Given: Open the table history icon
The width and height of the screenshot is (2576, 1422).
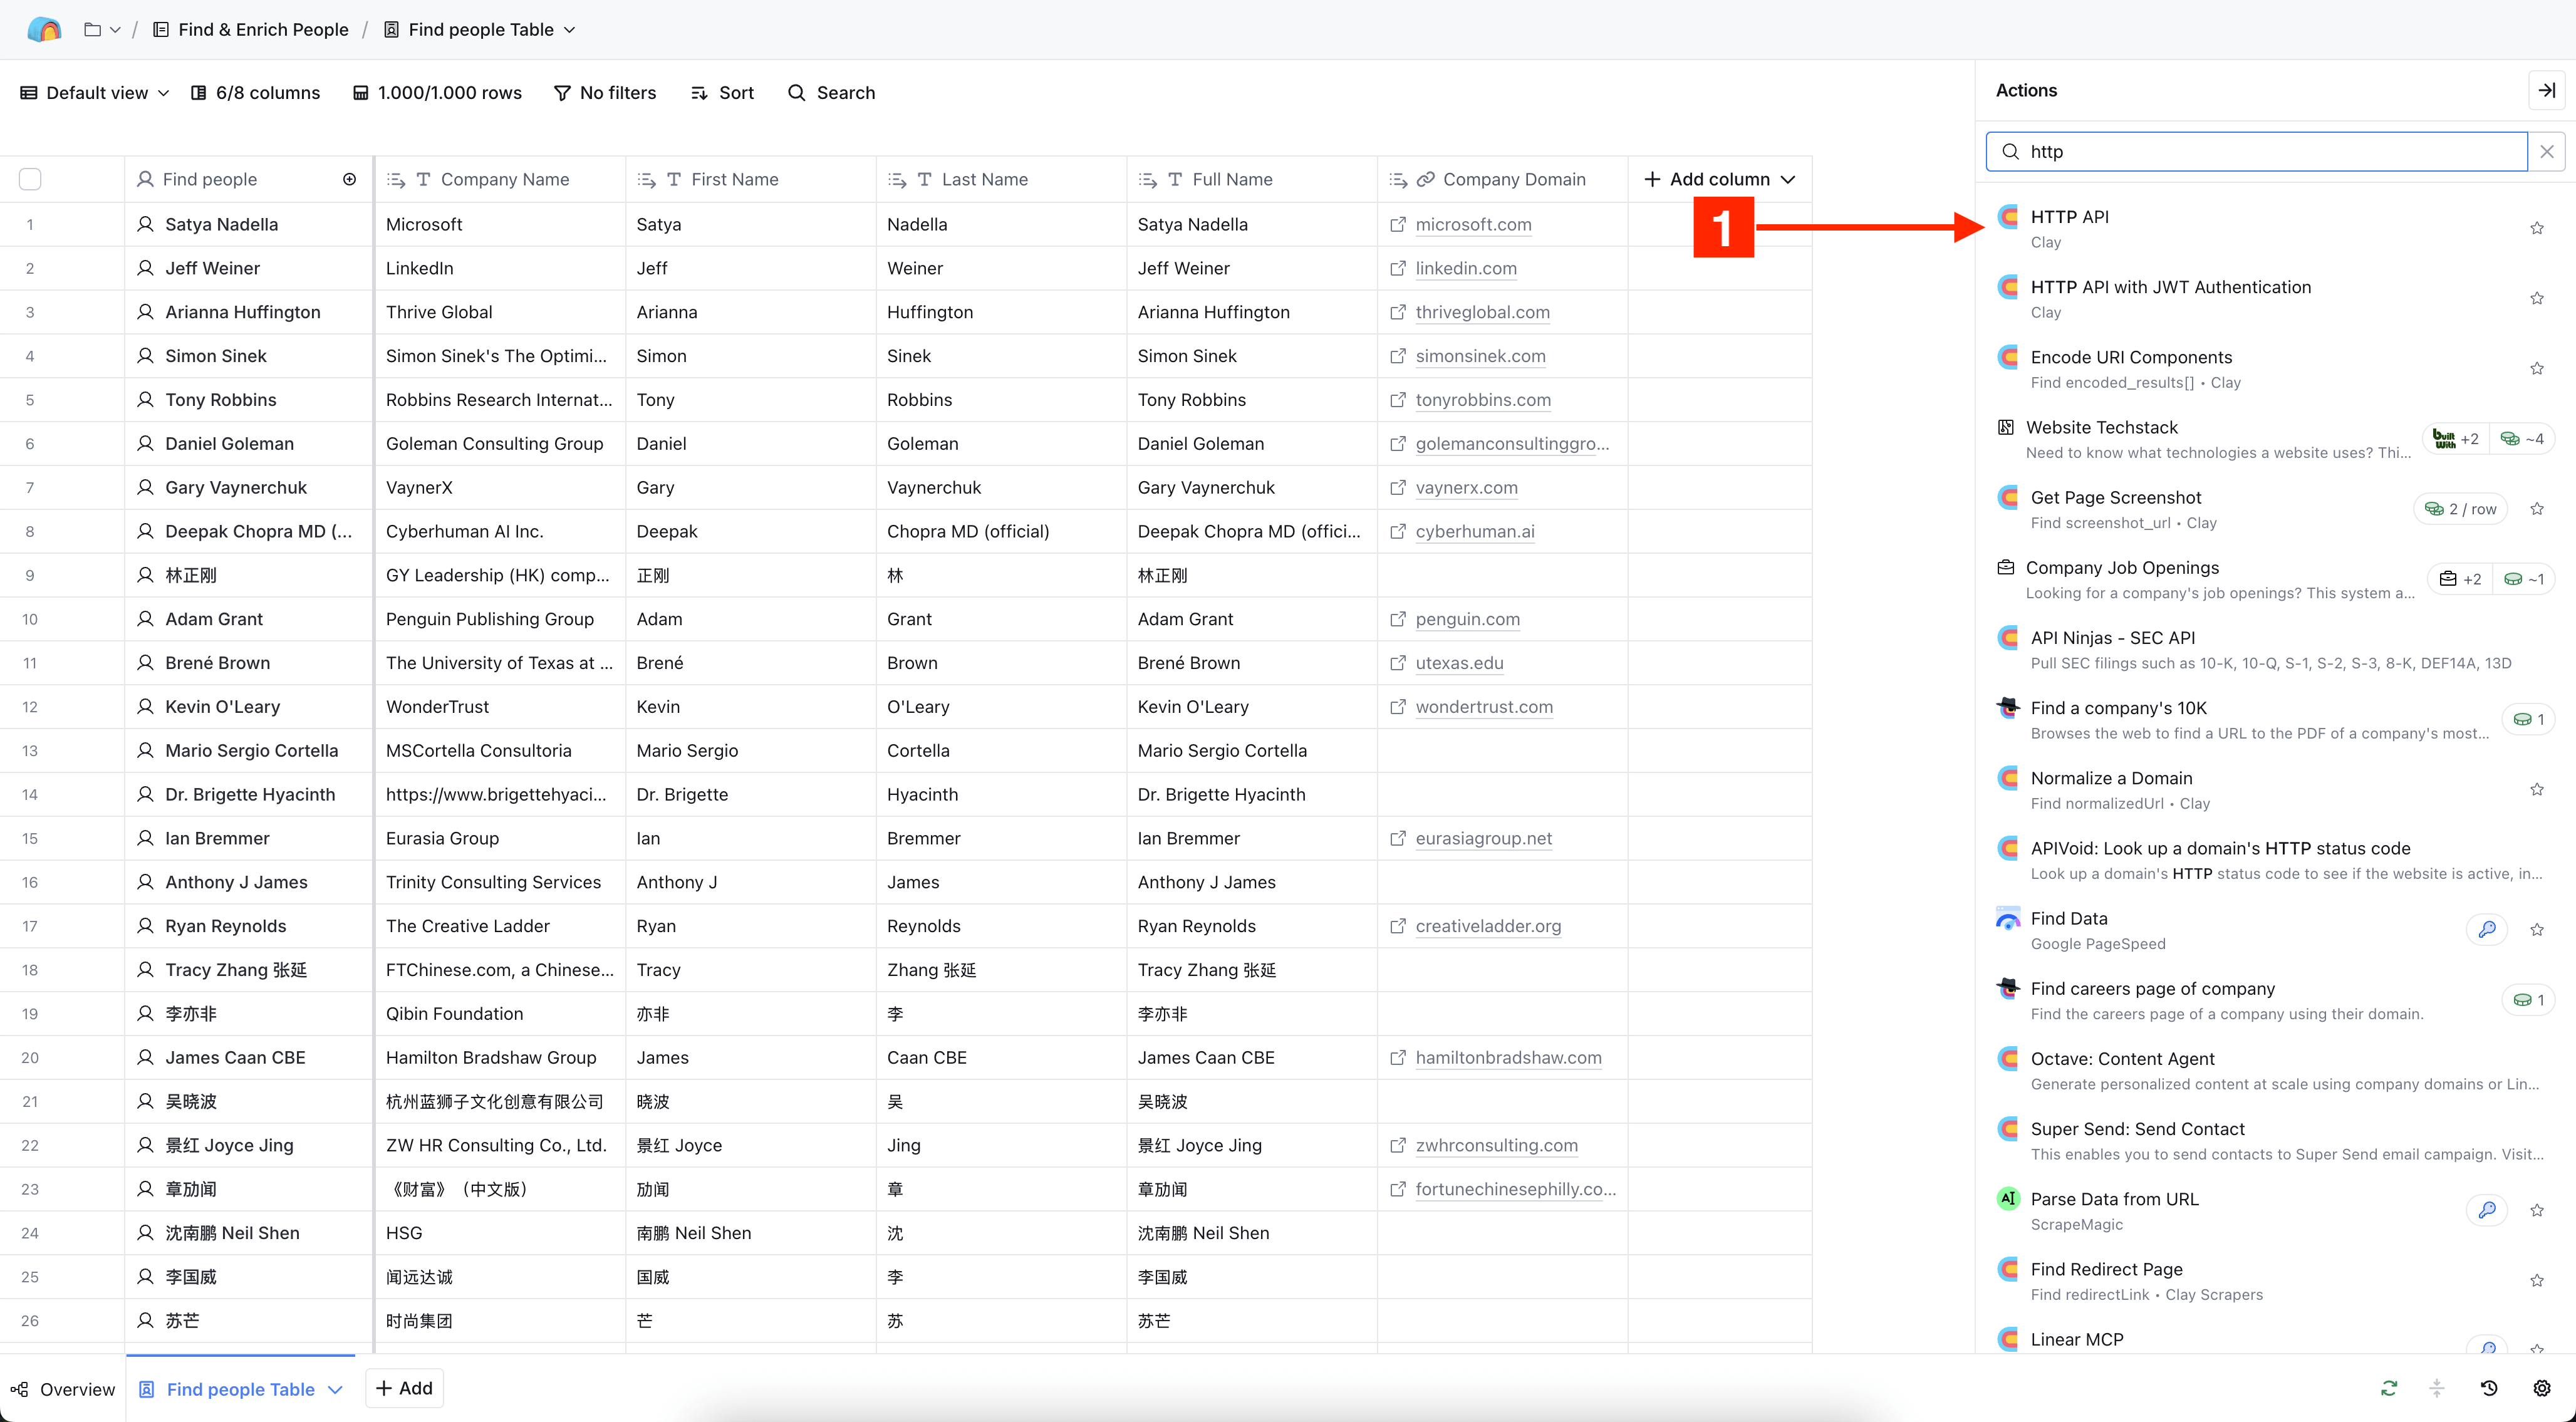Looking at the screenshot, I should (x=2489, y=1388).
